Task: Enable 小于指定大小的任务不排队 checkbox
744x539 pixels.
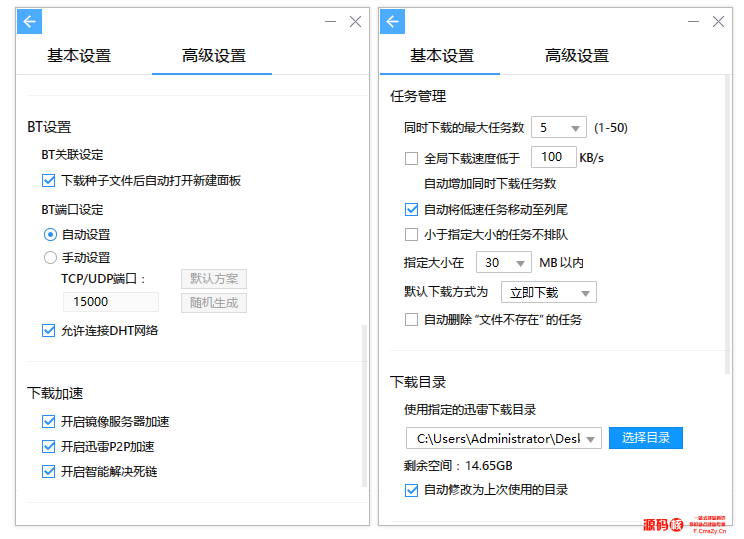Action: coord(411,235)
